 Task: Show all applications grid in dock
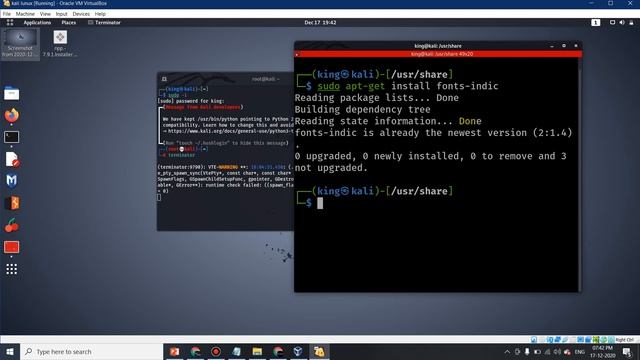(11, 269)
